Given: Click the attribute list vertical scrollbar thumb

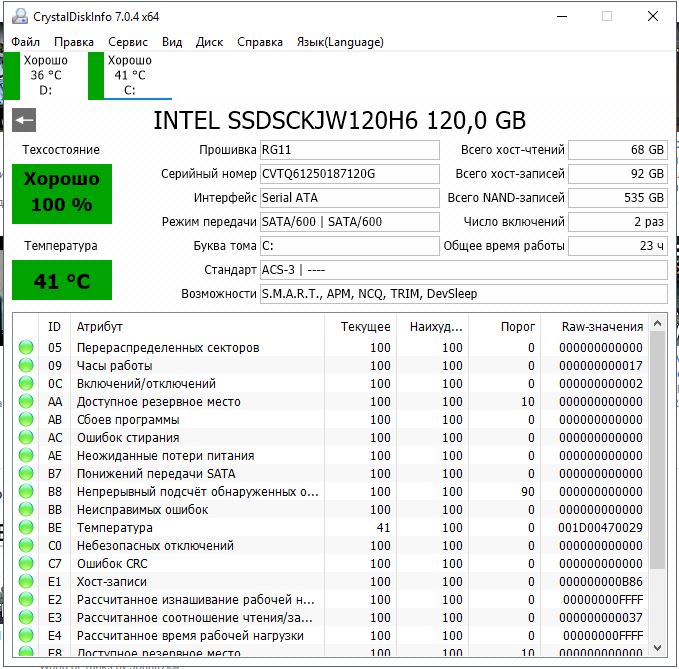Looking at the screenshot, I should (657, 450).
